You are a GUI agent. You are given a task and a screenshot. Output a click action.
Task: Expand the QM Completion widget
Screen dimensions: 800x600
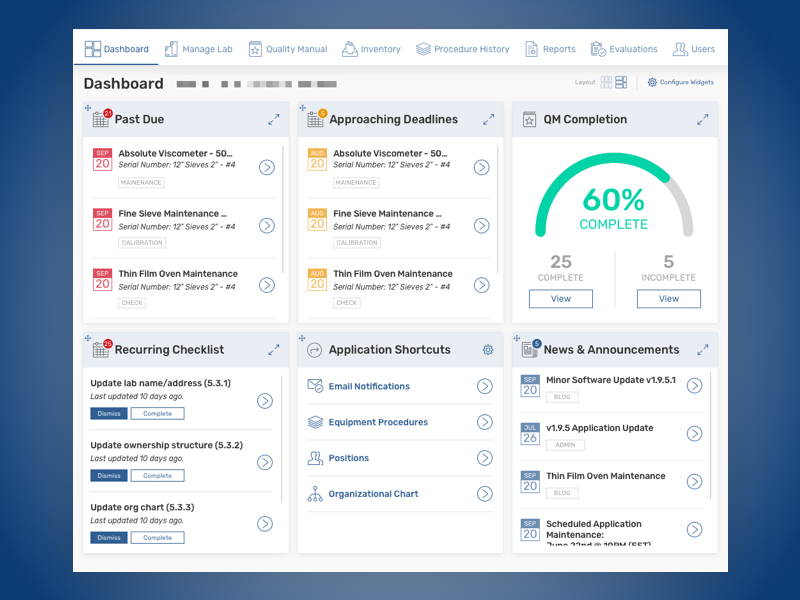click(x=703, y=120)
